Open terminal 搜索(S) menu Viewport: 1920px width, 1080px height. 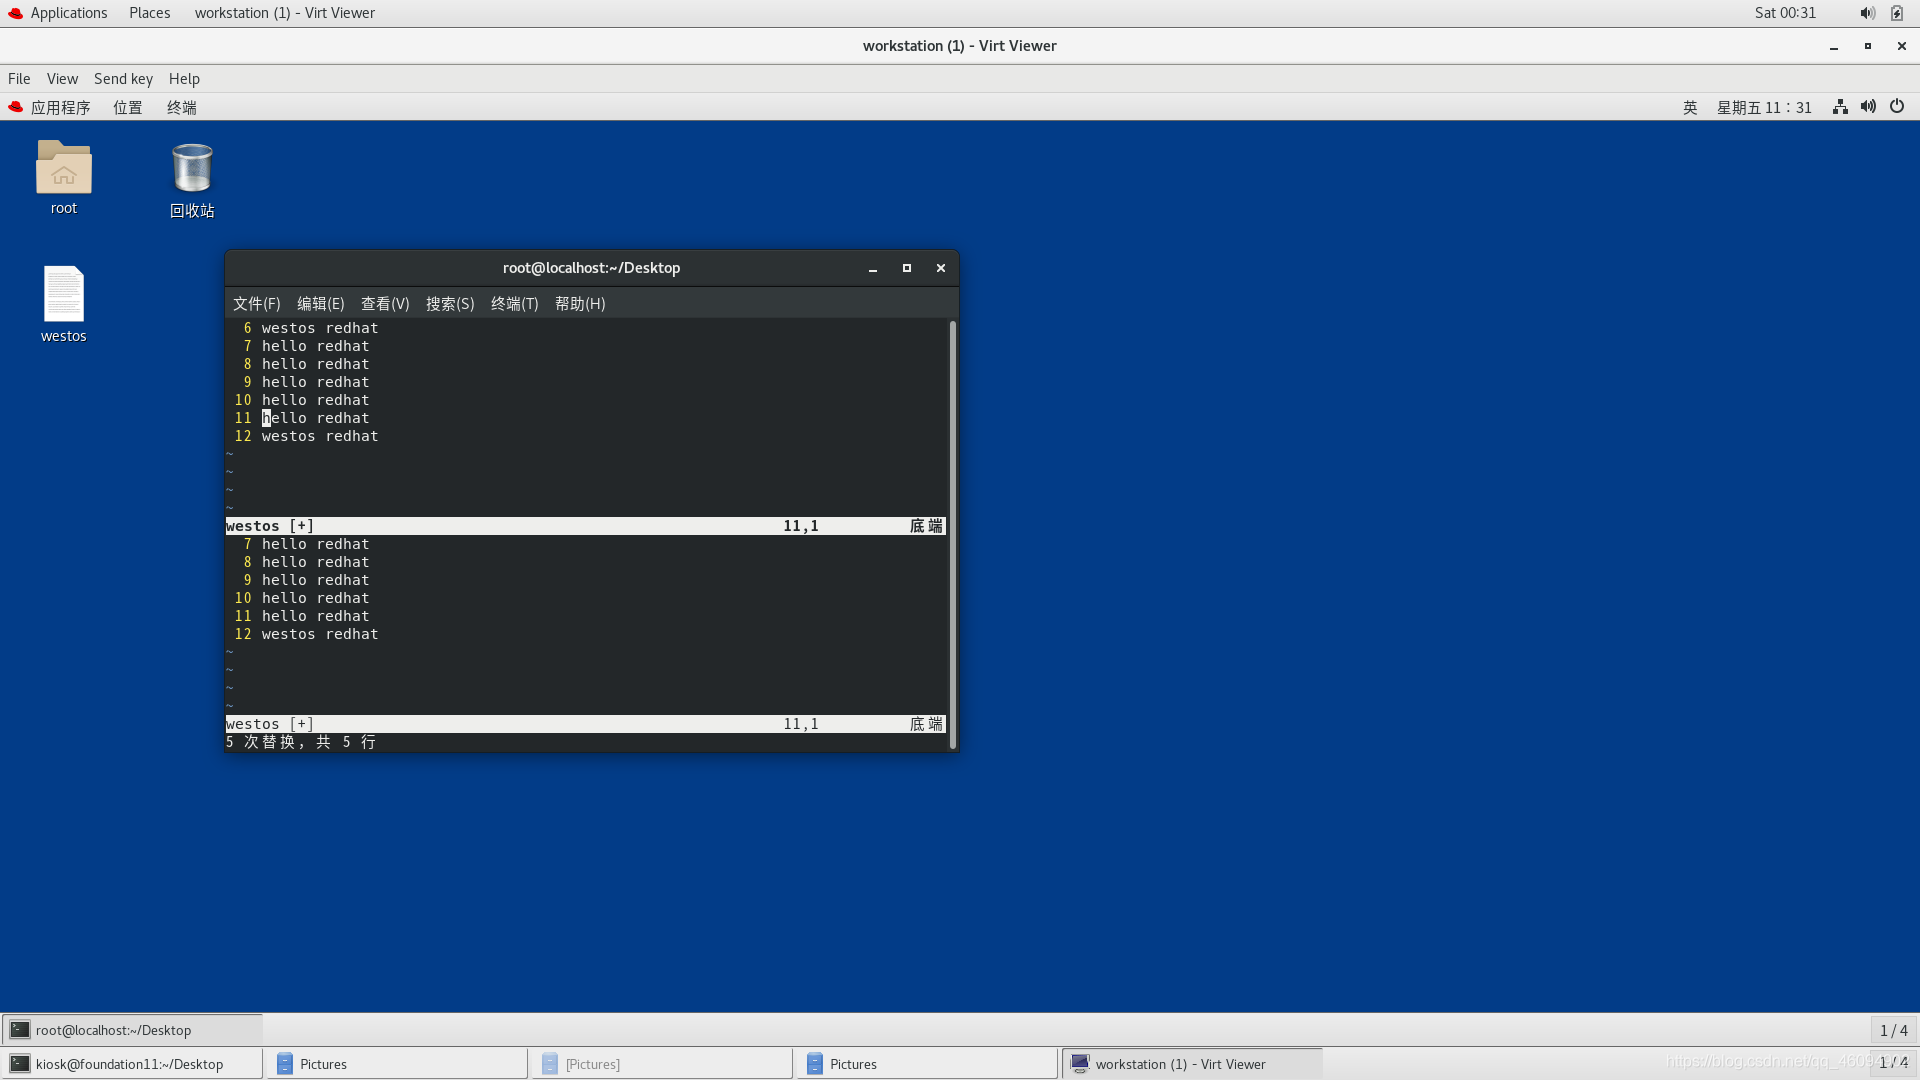point(449,303)
